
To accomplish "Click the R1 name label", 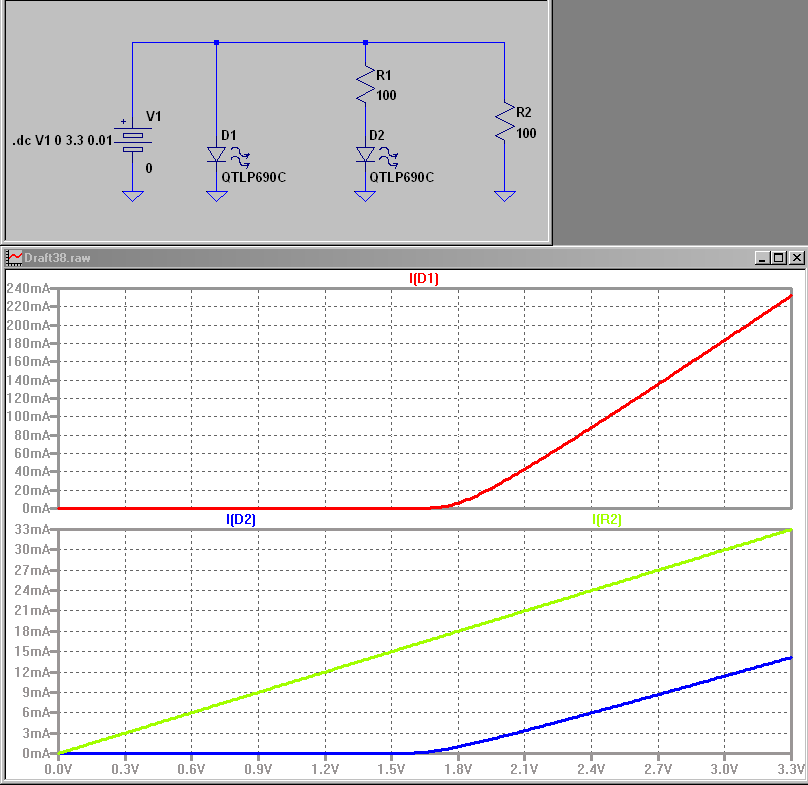I will tap(383, 76).
